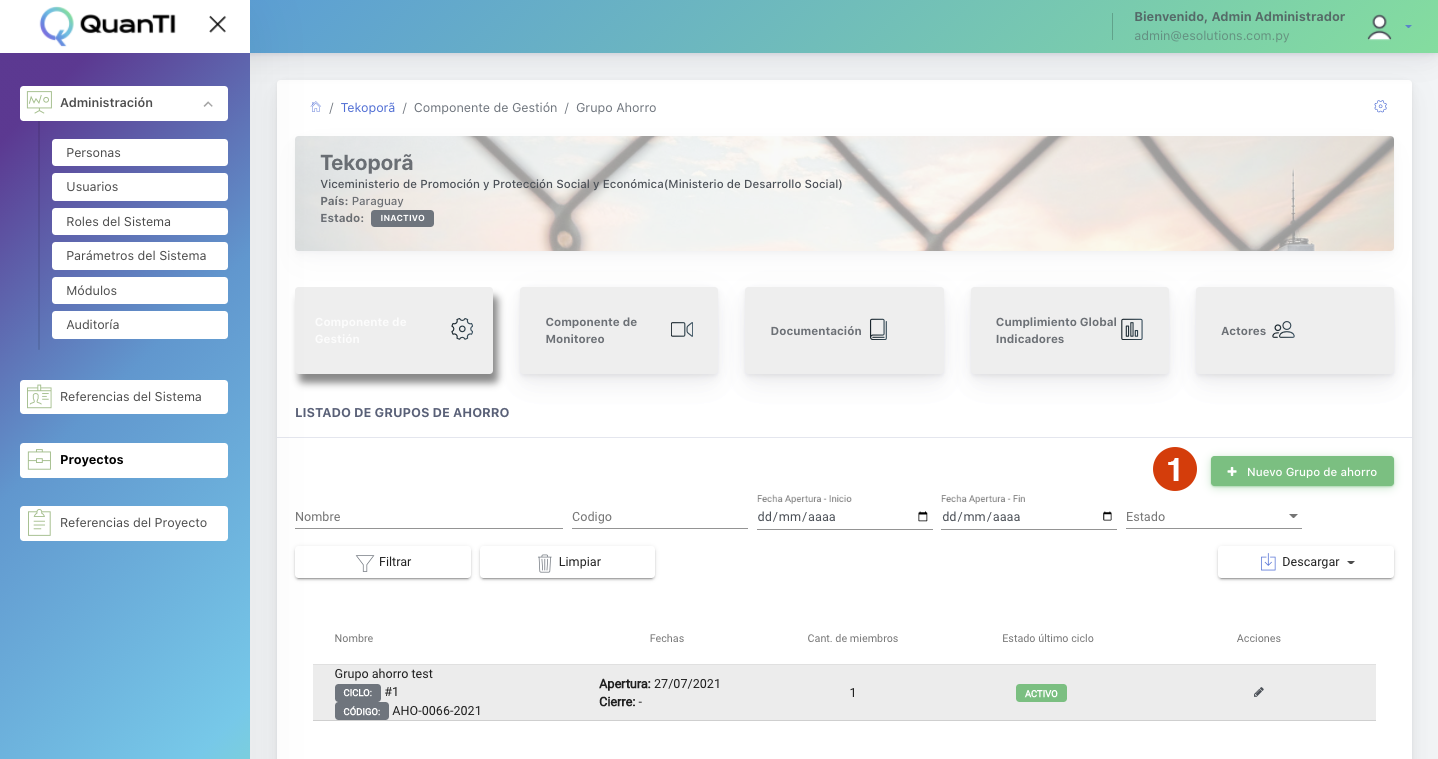Open the Actores card
The width and height of the screenshot is (1438, 759).
[x=1294, y=331]
